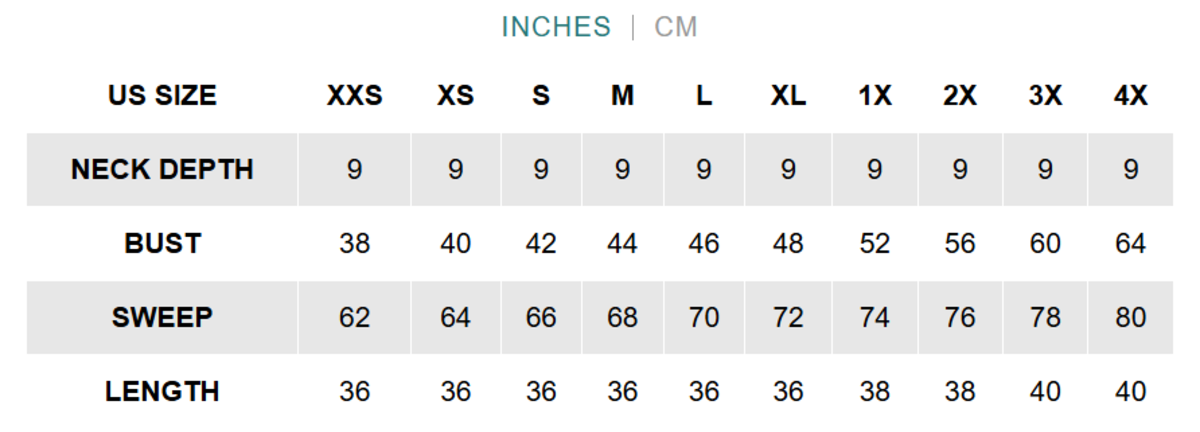Switch units to CM tab

click(676, 27)
